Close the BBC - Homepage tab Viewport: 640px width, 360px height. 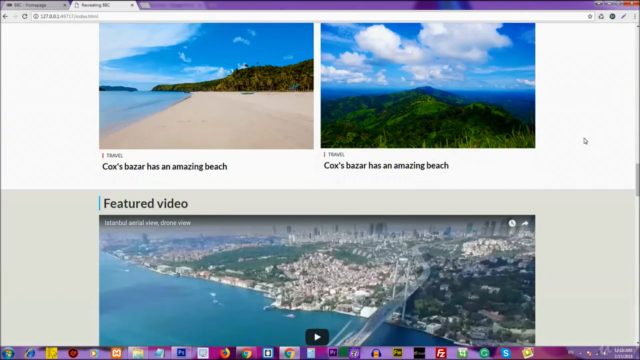coord(65,5)
